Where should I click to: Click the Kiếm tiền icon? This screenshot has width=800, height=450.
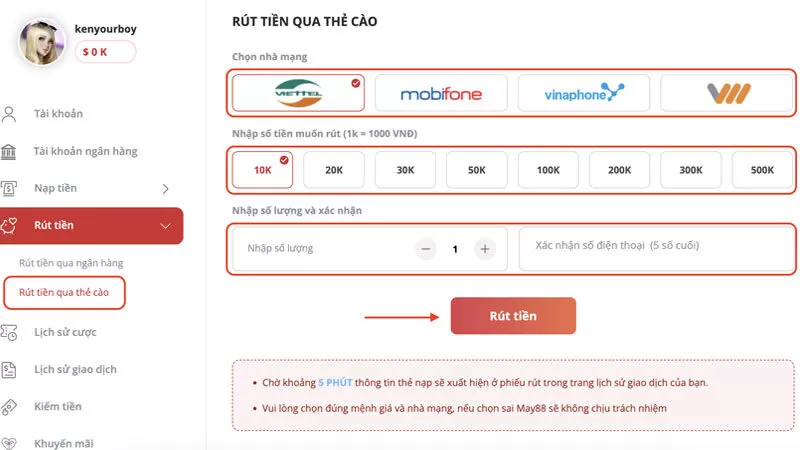(10, 406)
